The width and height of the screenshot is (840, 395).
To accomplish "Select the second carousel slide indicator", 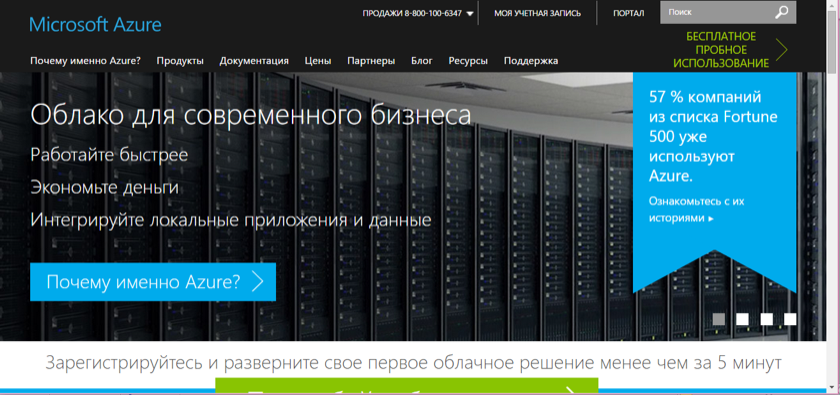I will pos(742,319).
